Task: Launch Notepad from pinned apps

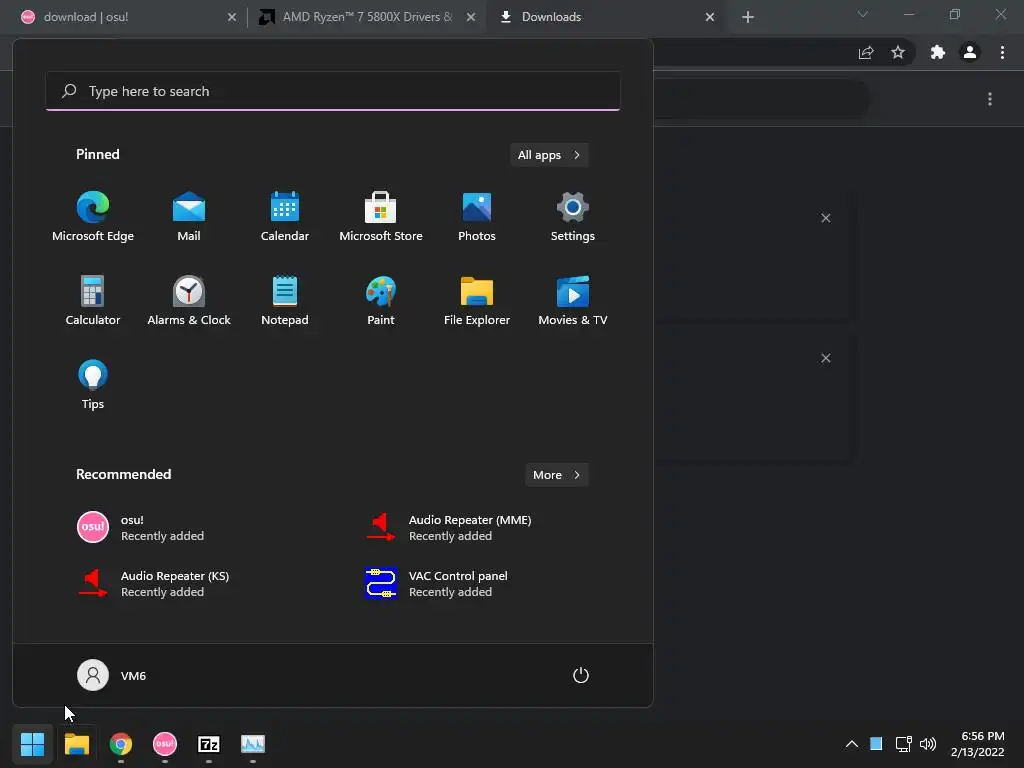Action: (285, 301)
